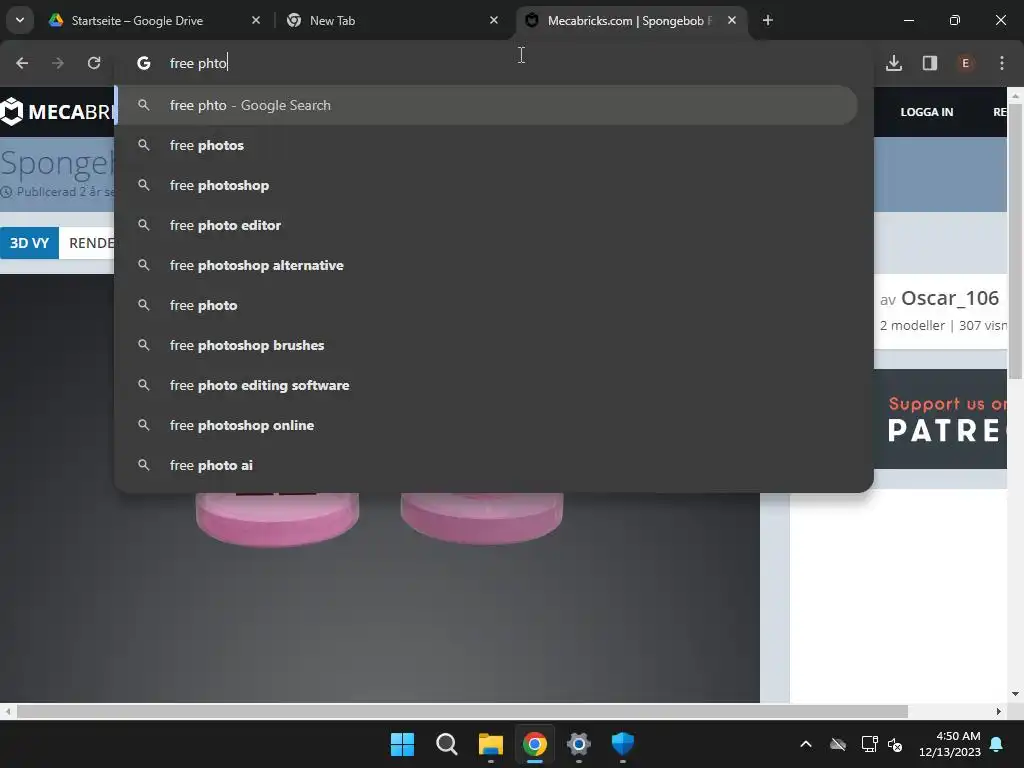Switch to the New Tab tab
Image resolution: width=1024 pixels, height=768 pixels.
(392, 20)
